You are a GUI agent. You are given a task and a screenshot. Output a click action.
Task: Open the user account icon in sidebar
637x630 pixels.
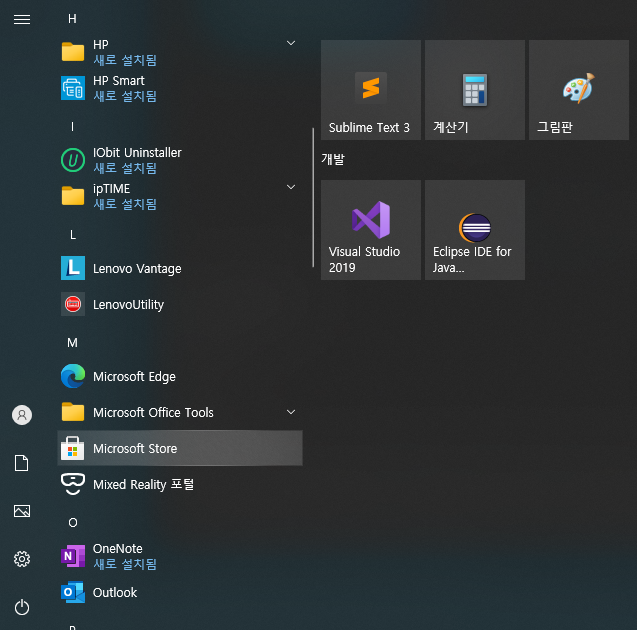22,415
